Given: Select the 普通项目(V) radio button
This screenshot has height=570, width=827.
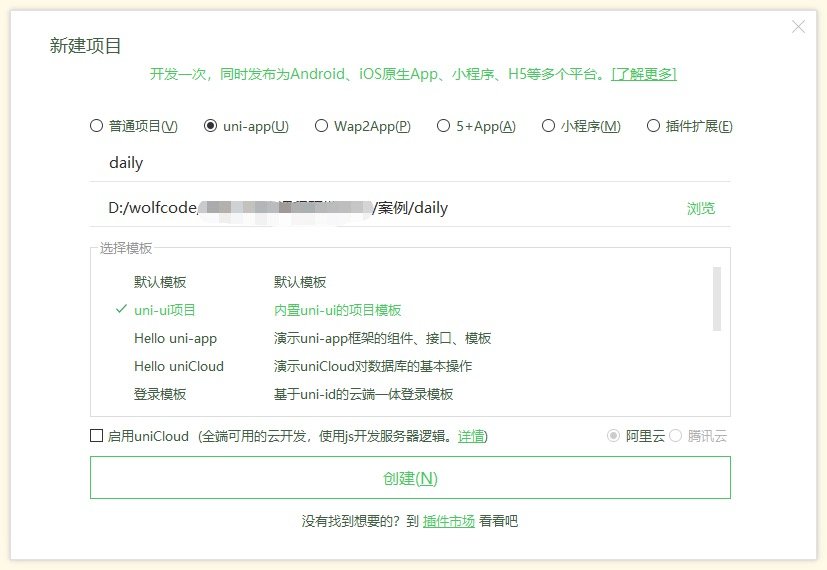Looking at the screenshot, I should [97, 126].
